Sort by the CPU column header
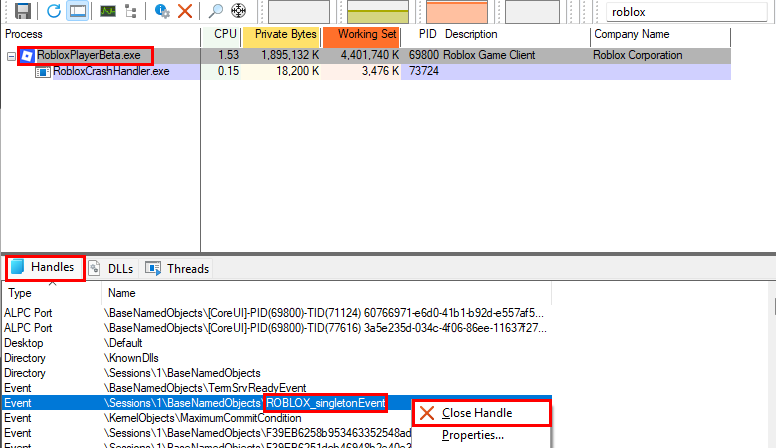Image resolution: width=776 pixels, height=448 pixels. (221, 35)
